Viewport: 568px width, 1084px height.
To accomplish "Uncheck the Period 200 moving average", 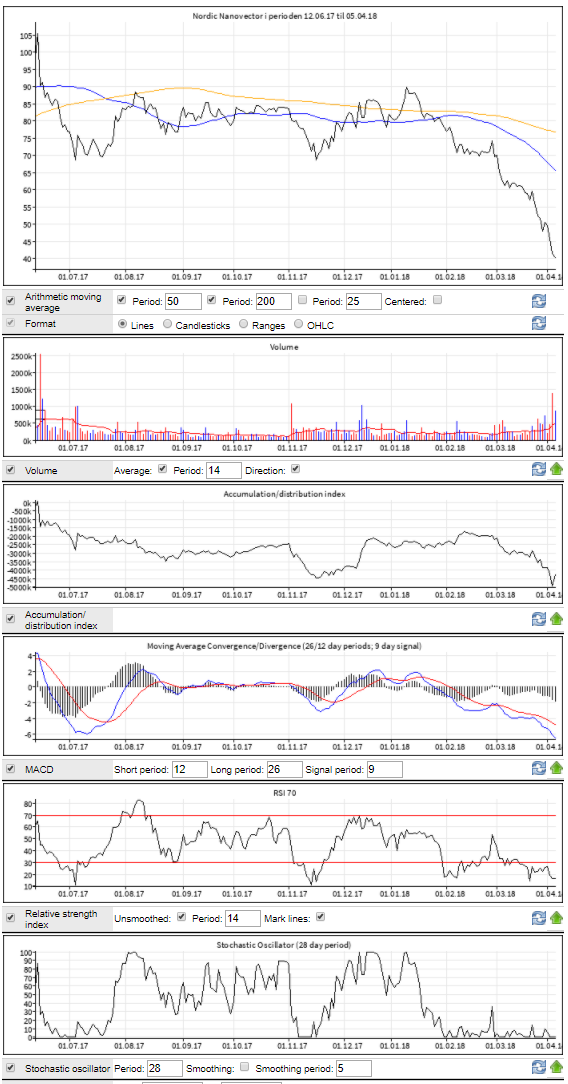I will click(x=212, y=301).
